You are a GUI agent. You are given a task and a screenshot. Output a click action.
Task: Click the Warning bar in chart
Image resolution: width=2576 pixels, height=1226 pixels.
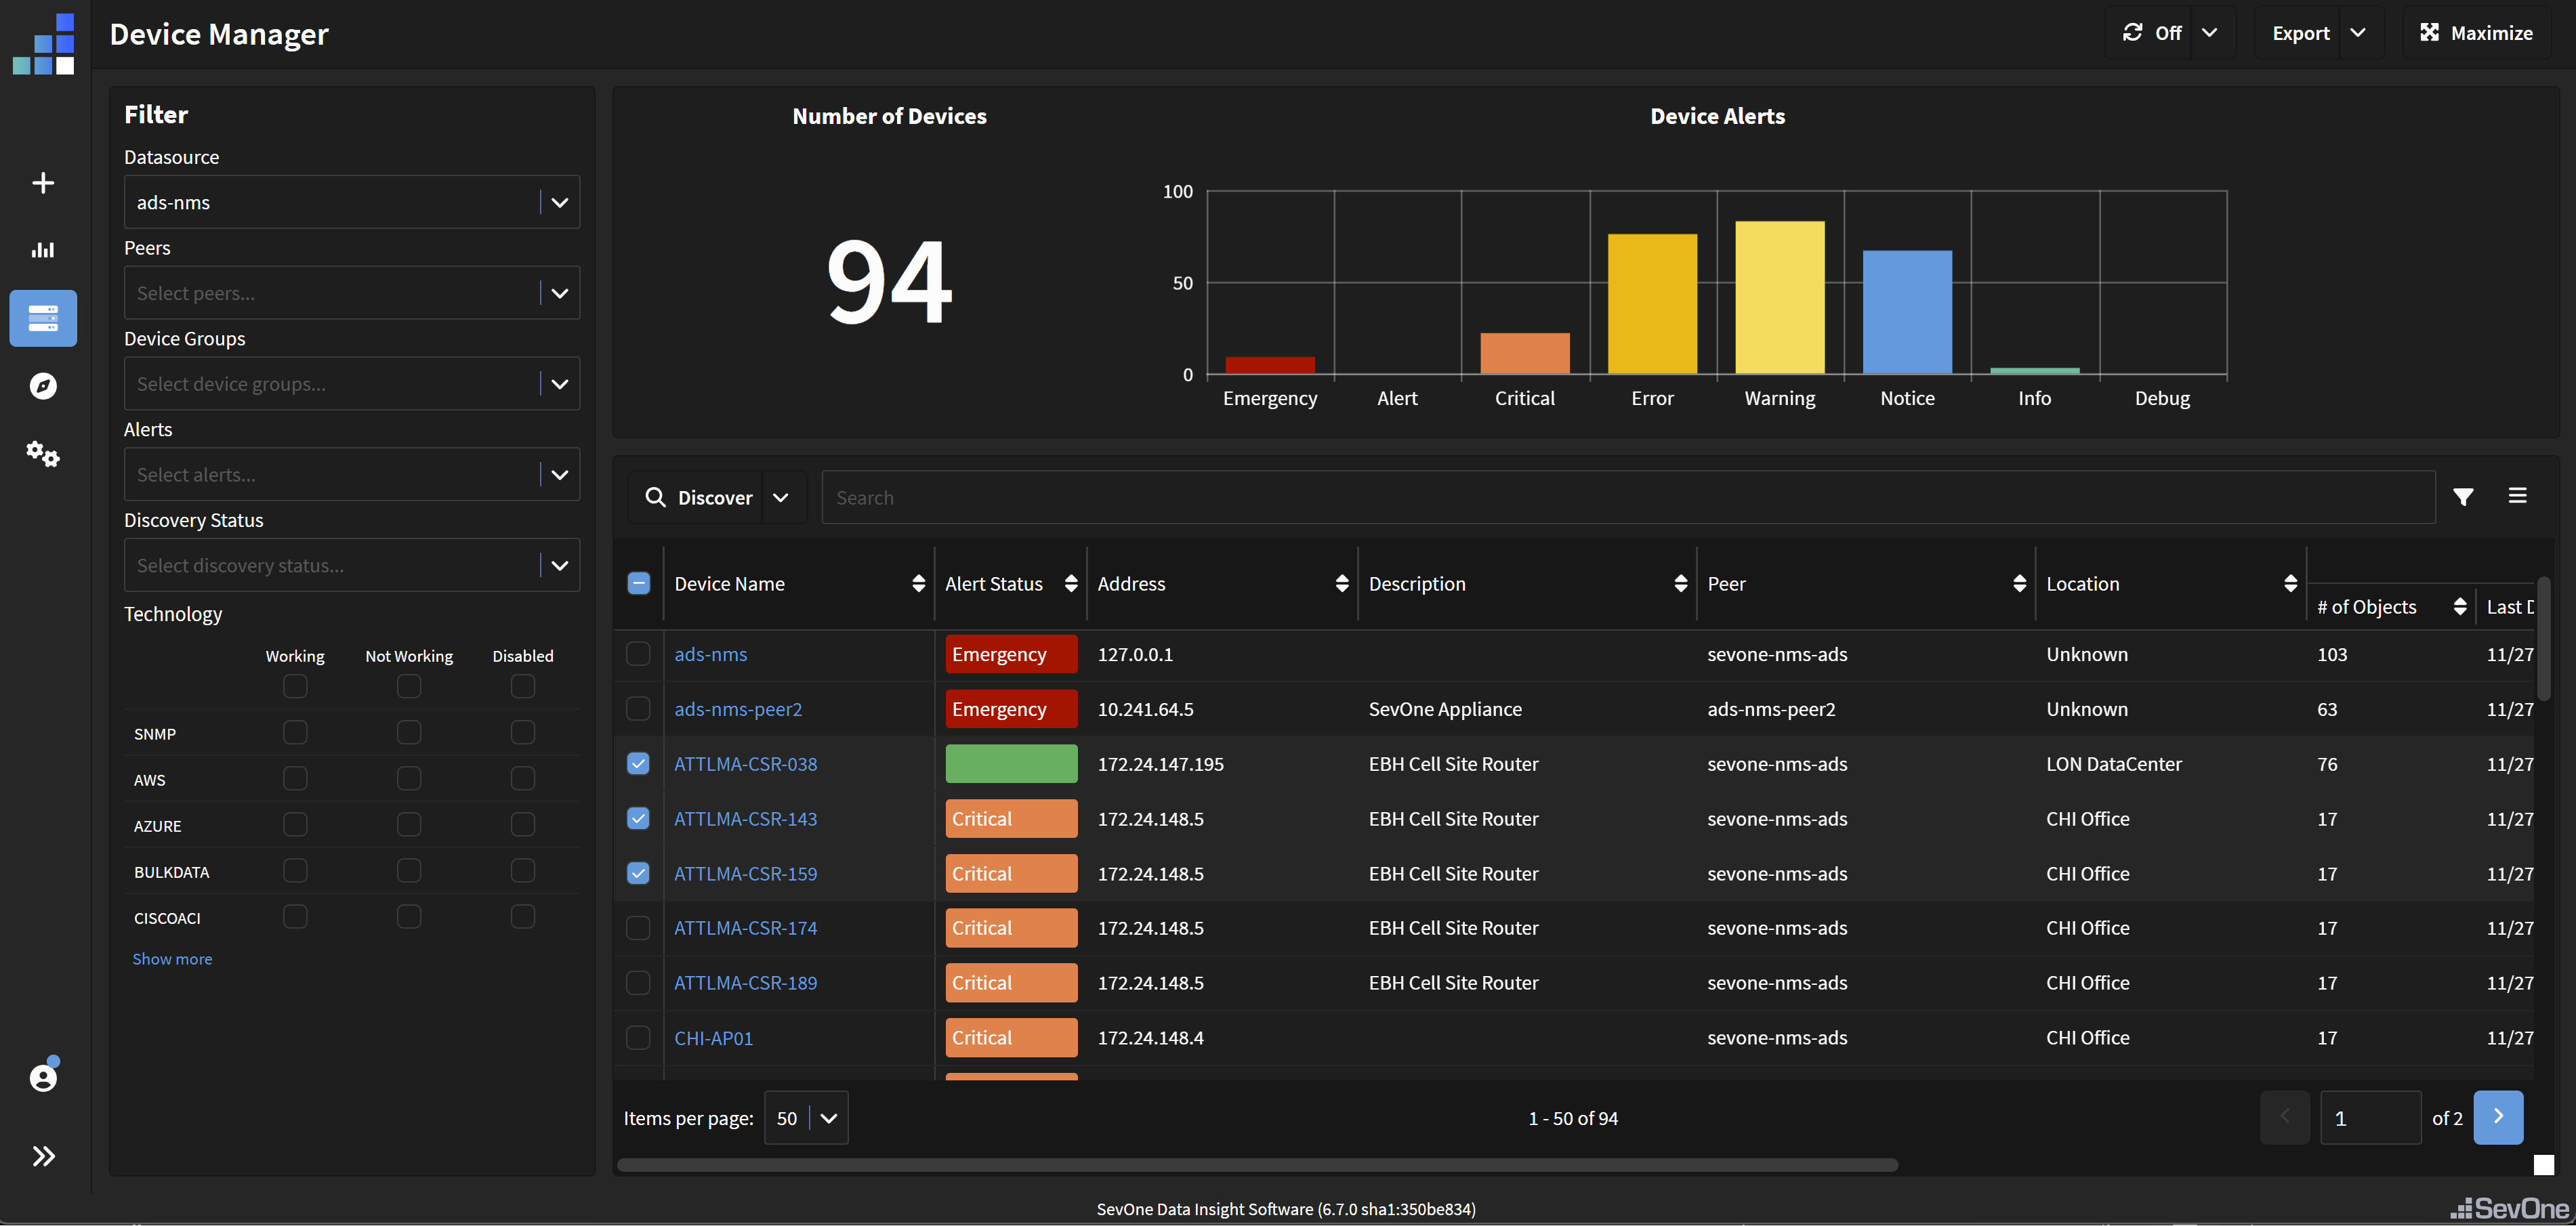(1780, 298)
